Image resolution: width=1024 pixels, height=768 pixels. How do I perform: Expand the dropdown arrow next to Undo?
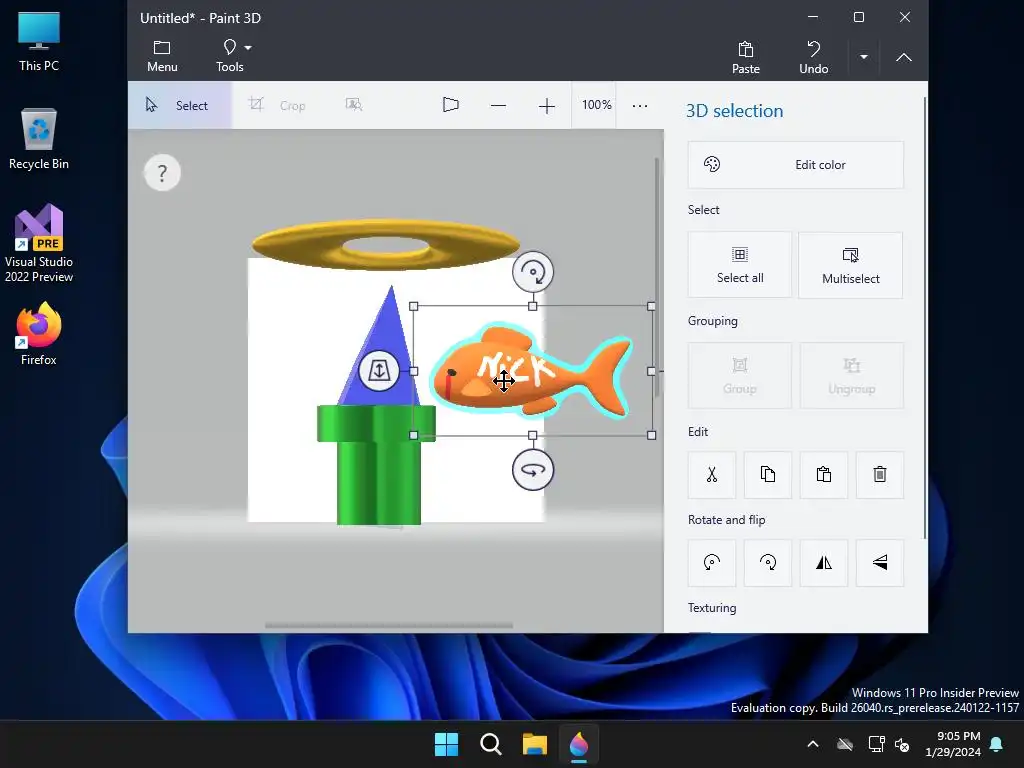(863, 57)
